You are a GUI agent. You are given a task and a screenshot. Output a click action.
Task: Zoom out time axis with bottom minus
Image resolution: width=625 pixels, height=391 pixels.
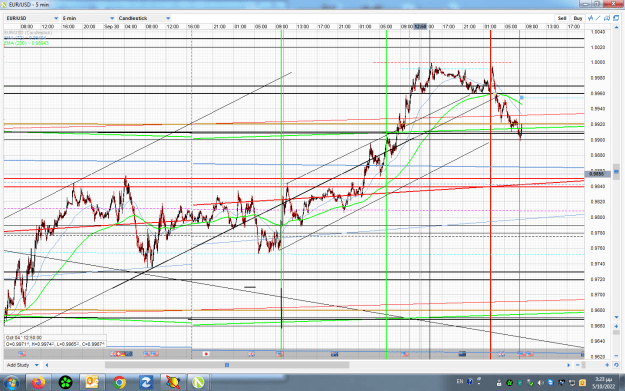578,365
